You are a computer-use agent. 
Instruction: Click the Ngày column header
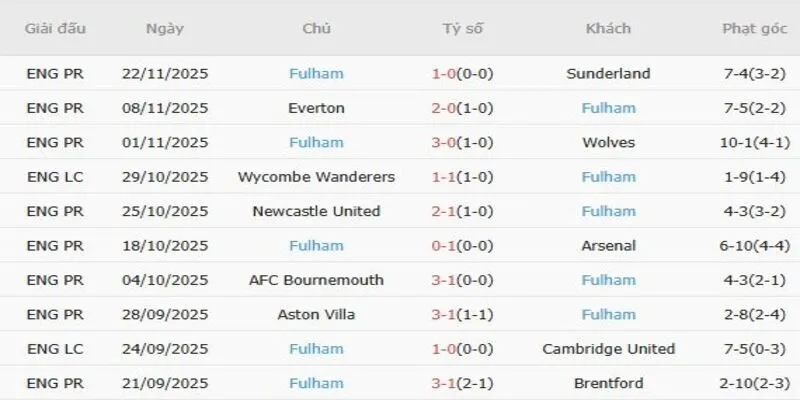(164, 28)
